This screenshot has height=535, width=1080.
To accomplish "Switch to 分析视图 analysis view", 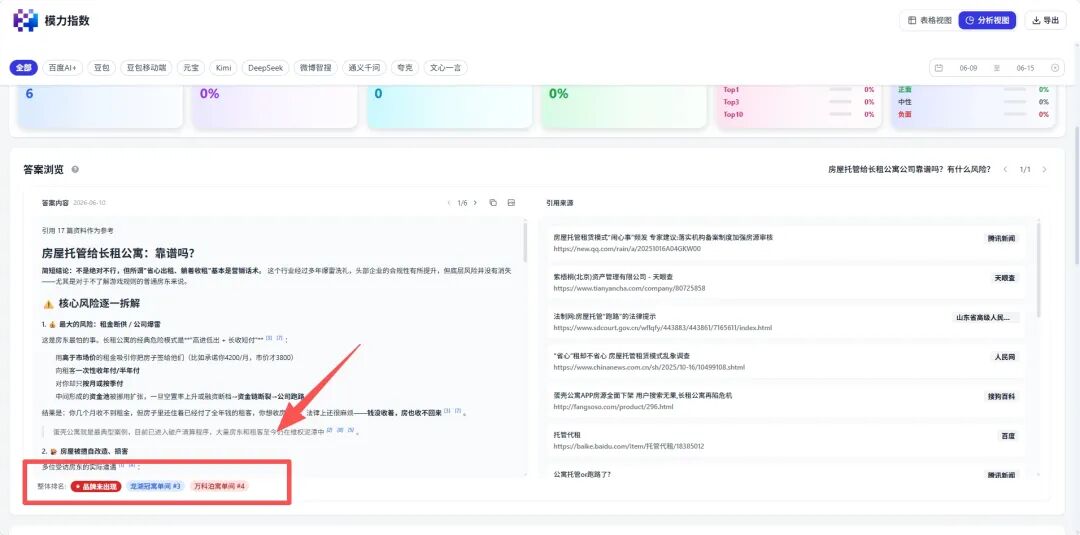I will click(x=987, y=21).
